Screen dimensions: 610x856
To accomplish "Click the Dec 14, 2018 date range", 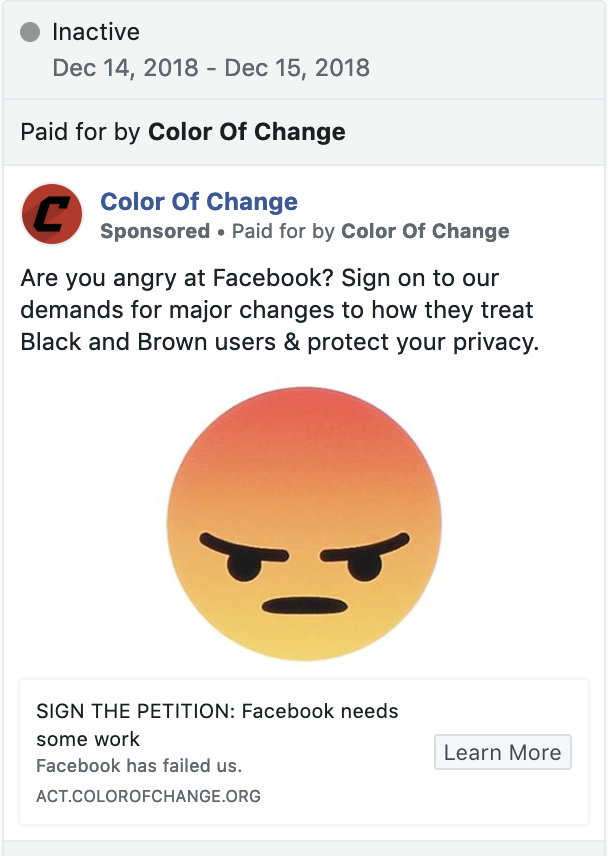I will click(211, 68).
